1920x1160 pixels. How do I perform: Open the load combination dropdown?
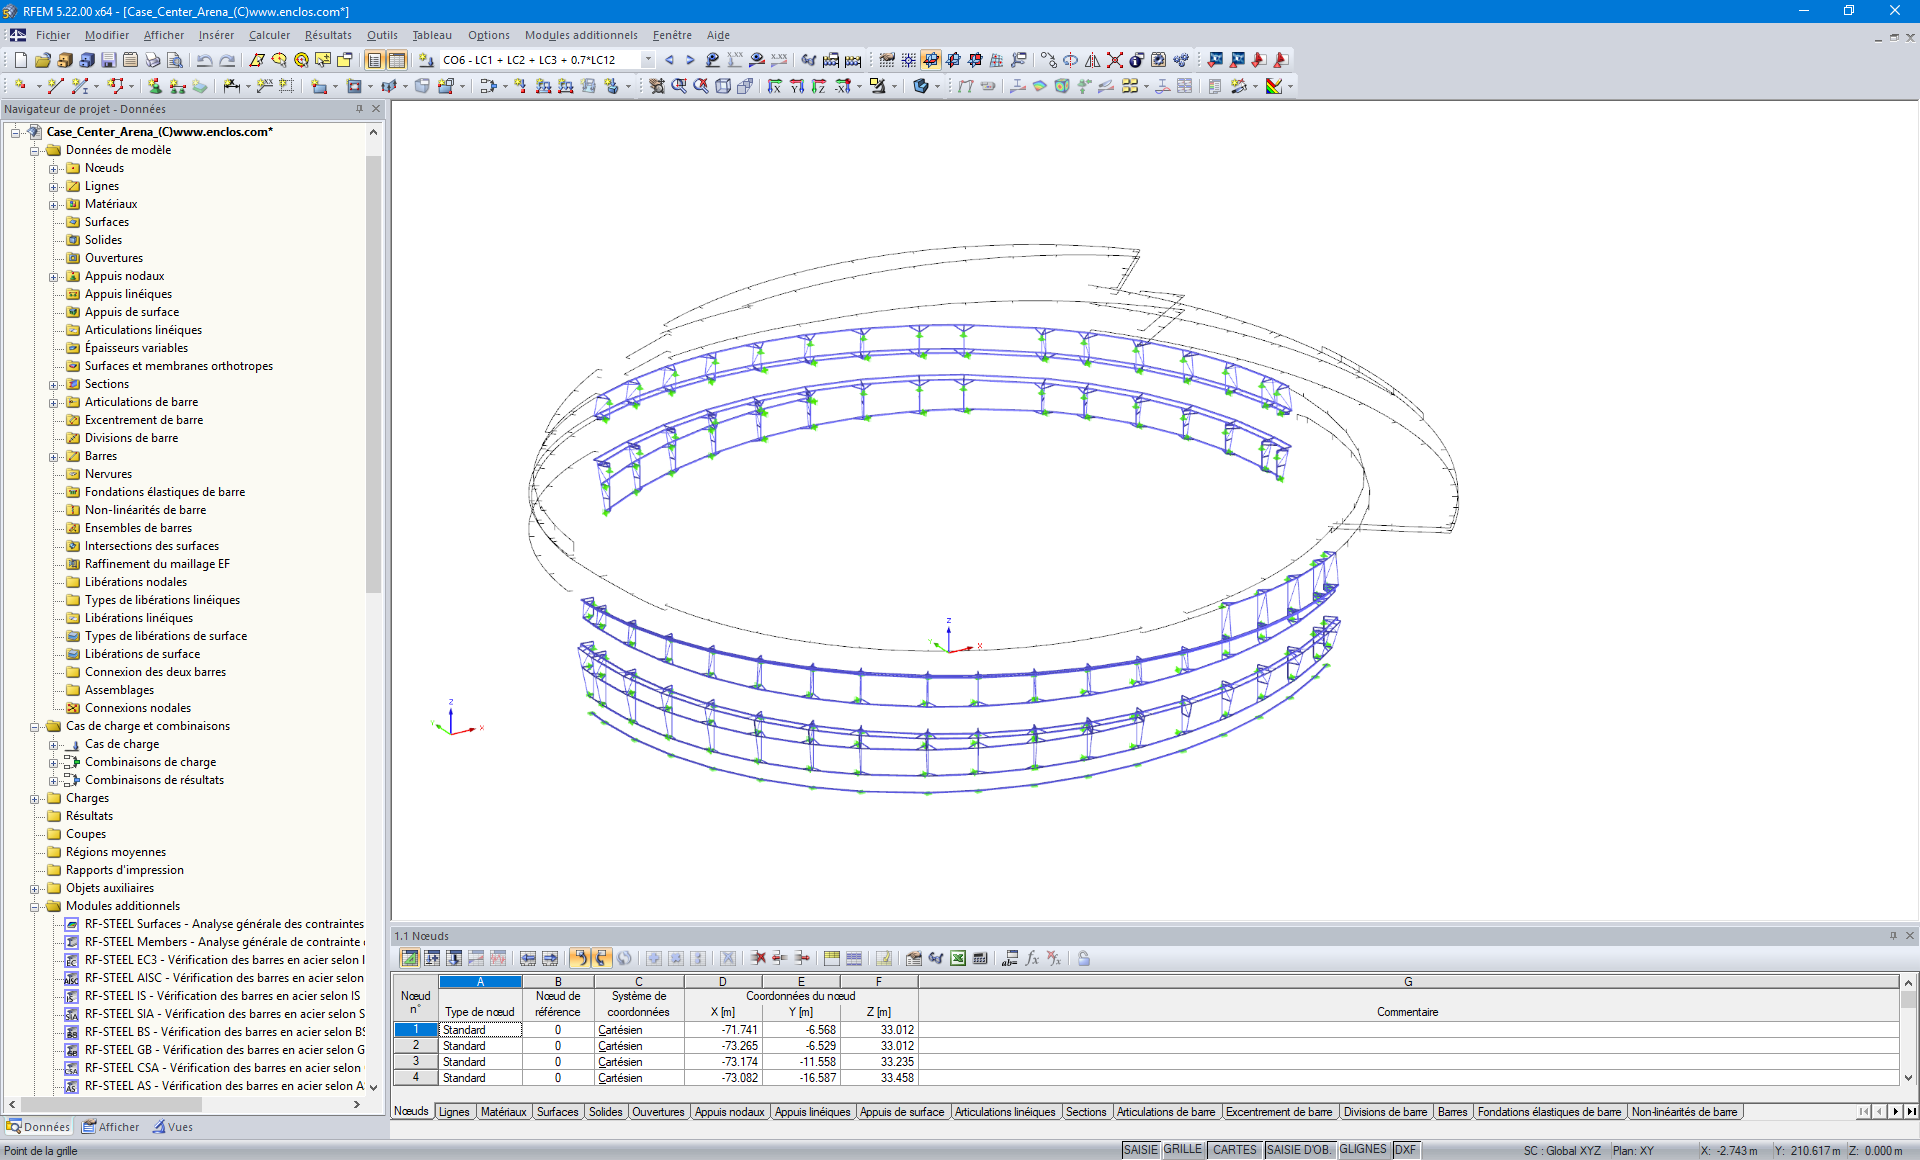pyautogui.click(x=648, y=60)
